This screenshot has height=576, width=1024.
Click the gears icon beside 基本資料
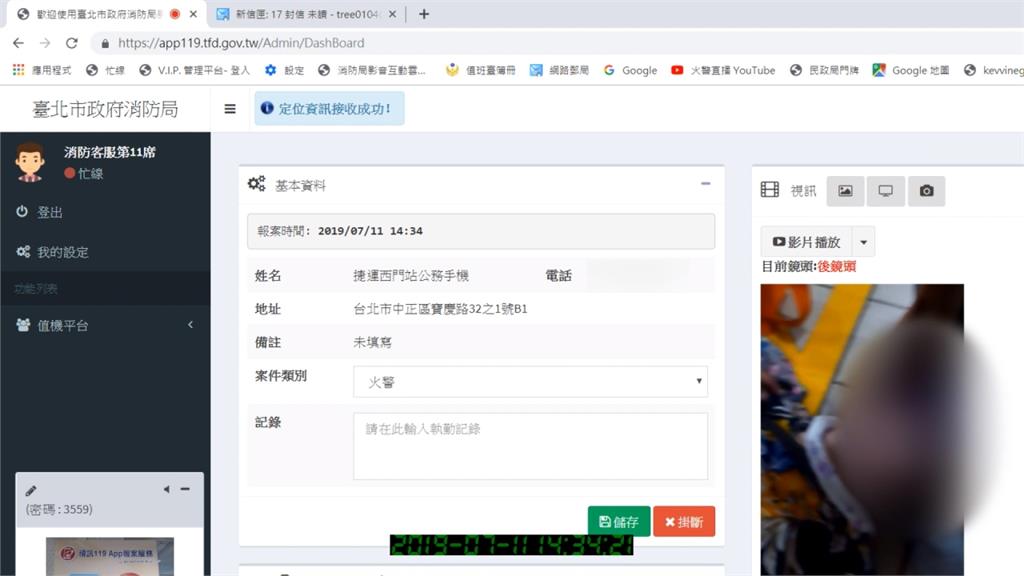click(257, 184)
